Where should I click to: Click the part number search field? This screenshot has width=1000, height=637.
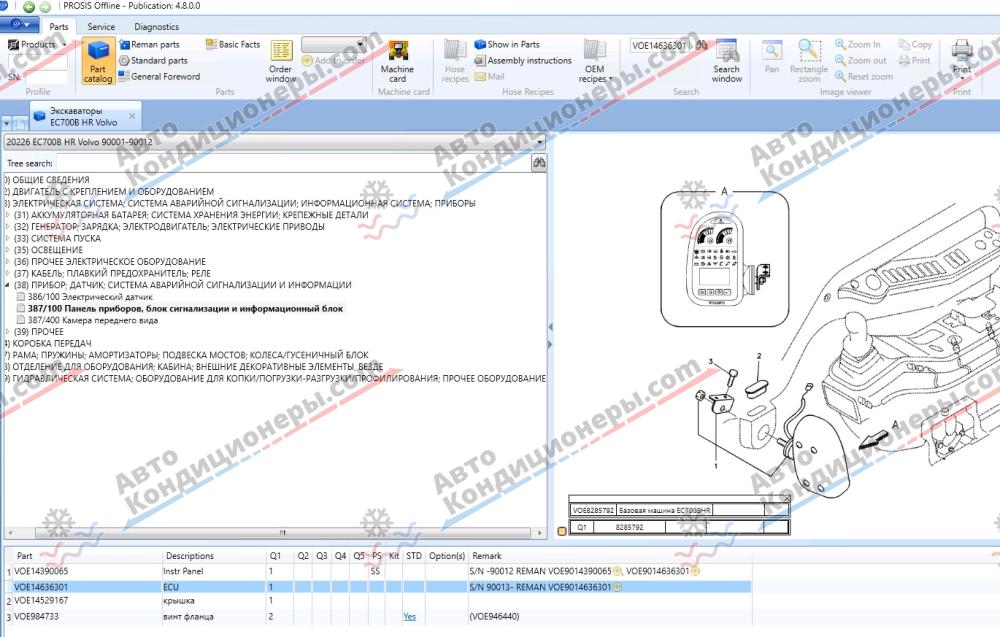(x=662, y=45)
